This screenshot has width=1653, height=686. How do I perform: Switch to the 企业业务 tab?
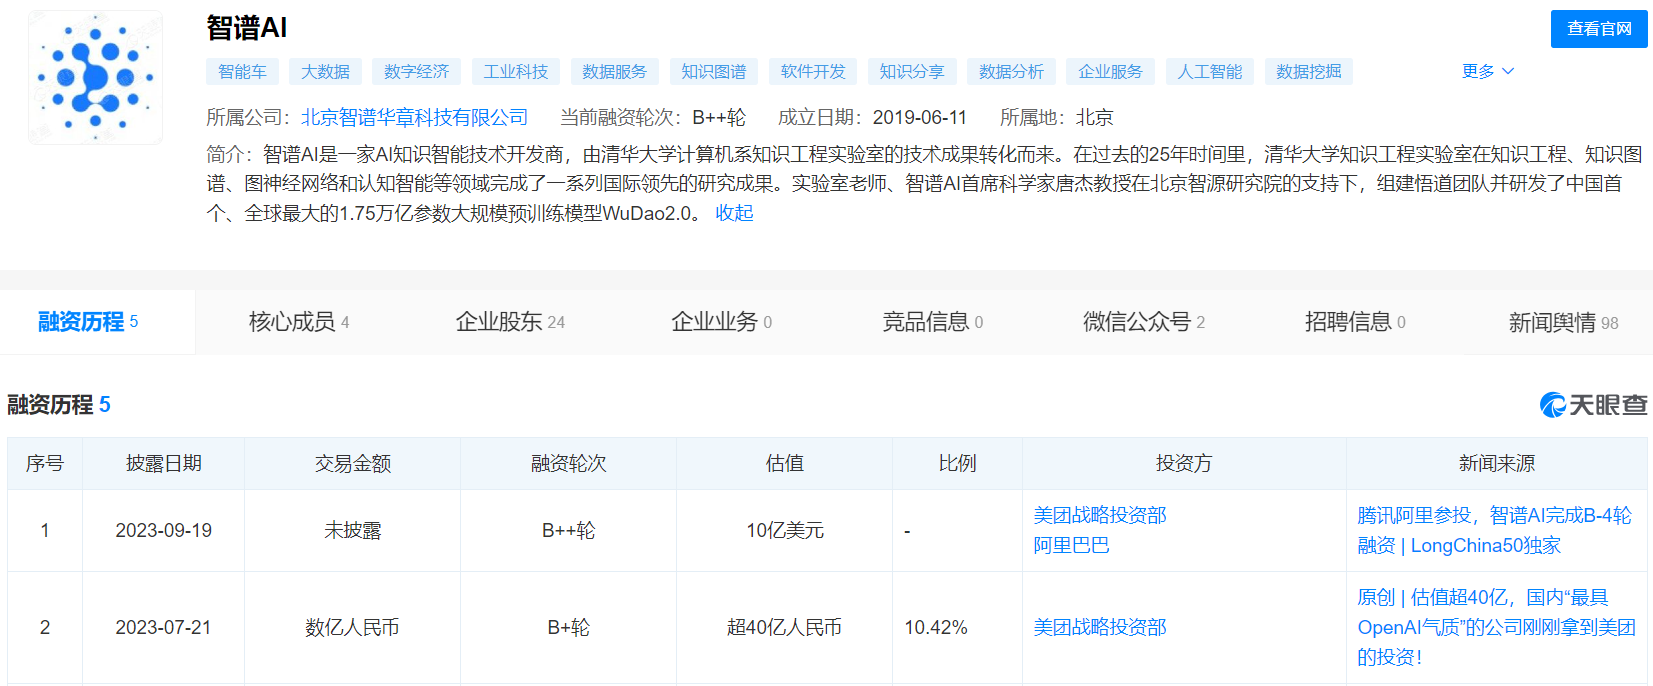[x=721, y=322]
